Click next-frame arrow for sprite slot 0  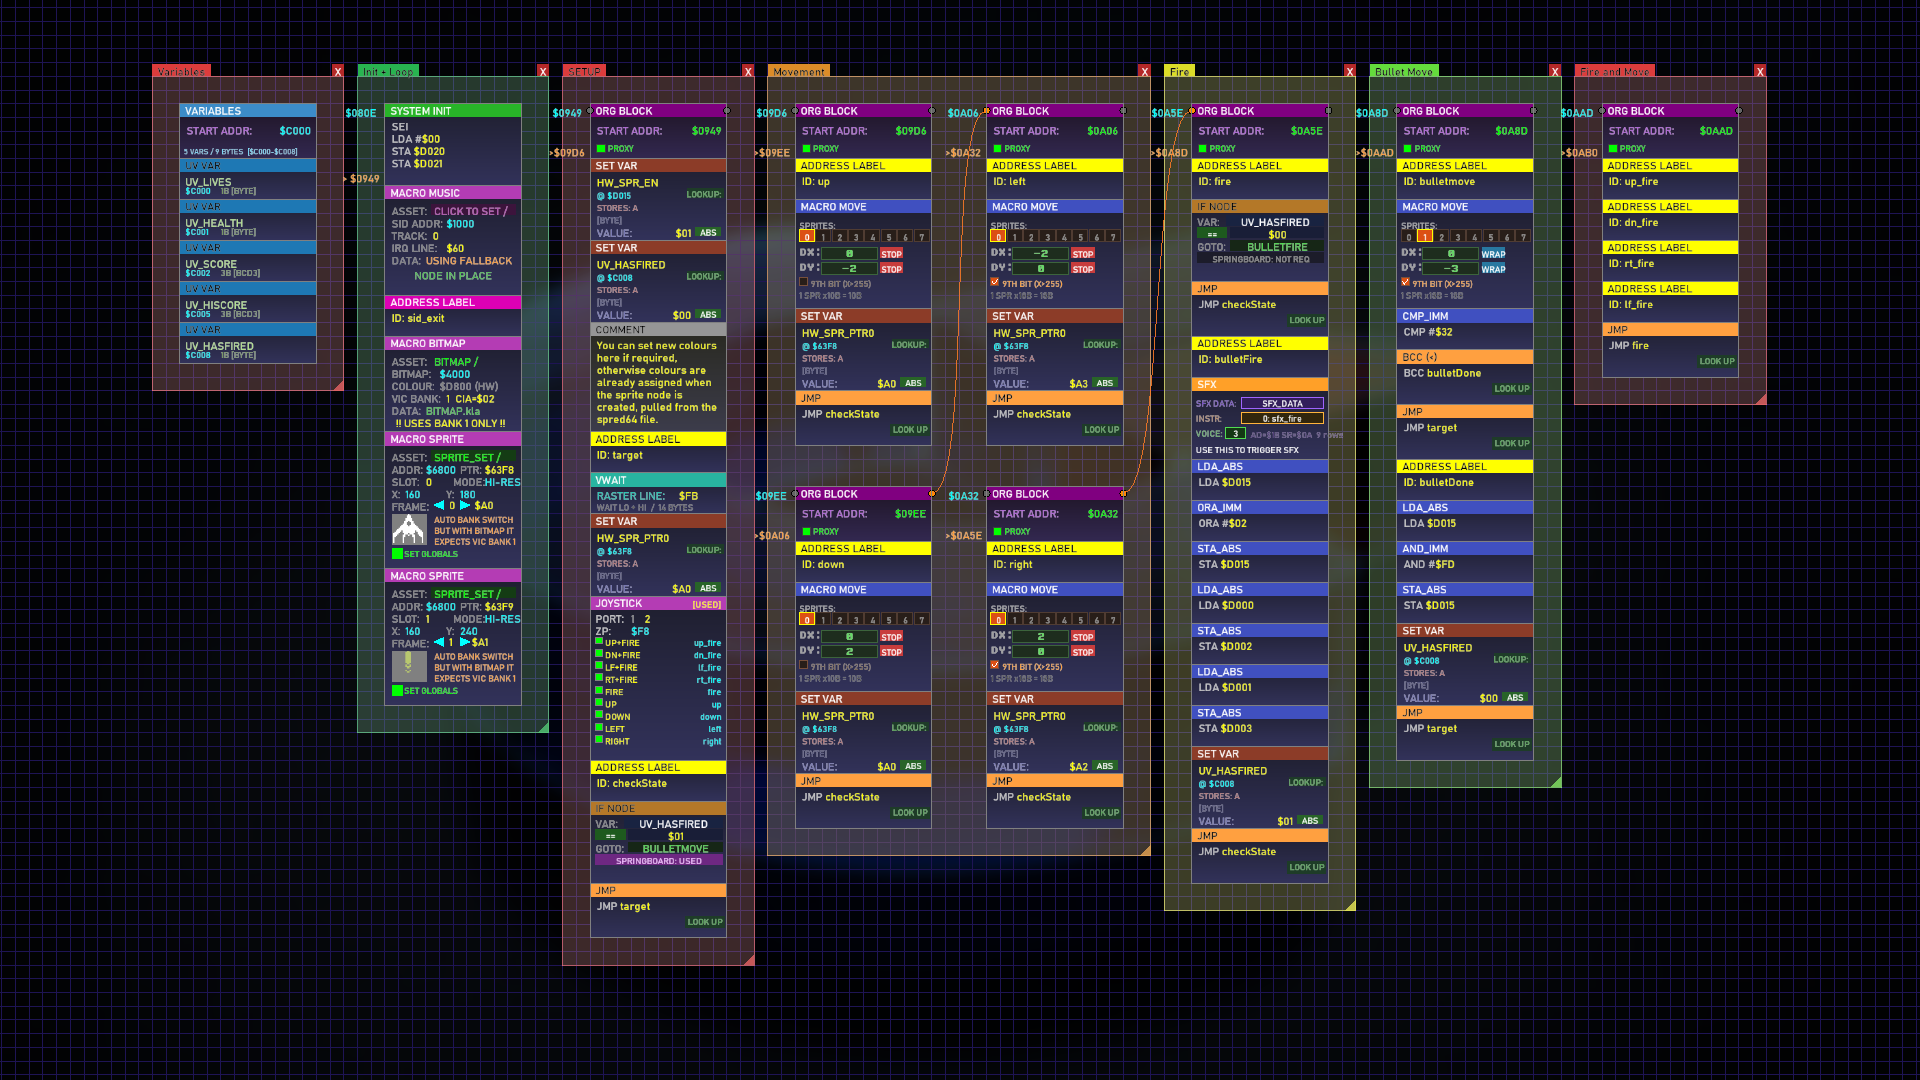click(465, 506)
